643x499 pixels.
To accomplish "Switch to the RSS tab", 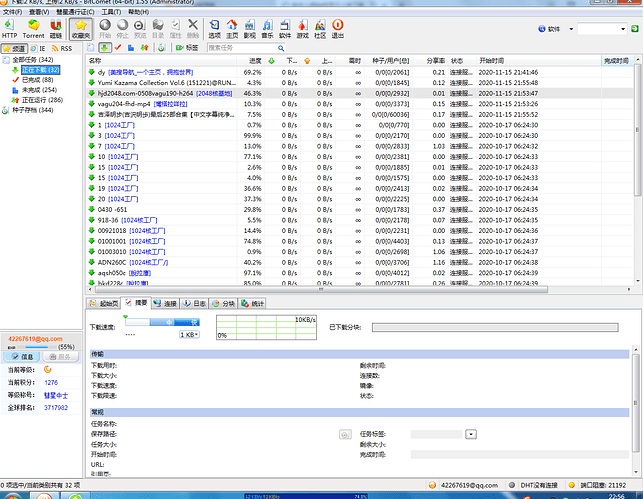I will (x=62, y=48).
